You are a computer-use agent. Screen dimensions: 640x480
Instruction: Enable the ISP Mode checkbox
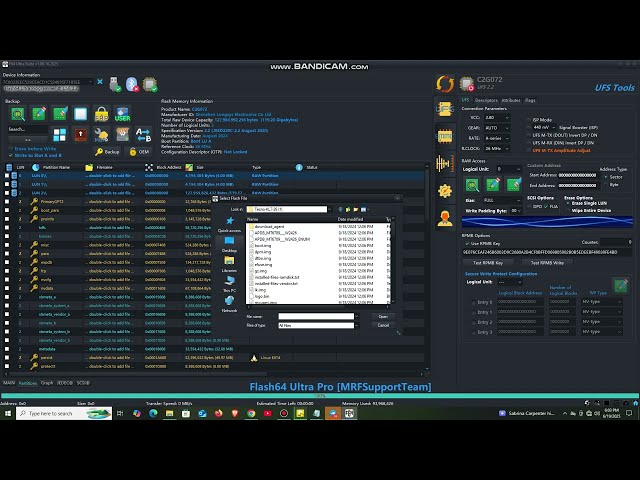click(529, 120)
